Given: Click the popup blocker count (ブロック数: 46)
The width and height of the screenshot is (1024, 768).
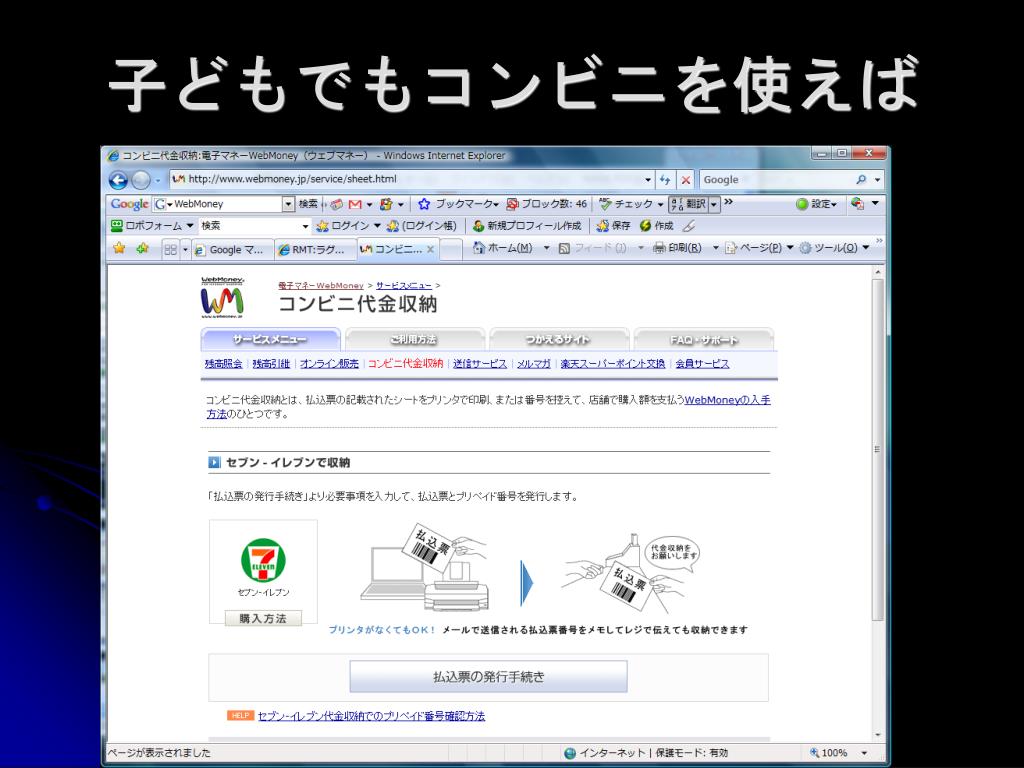Looking at the screenshot, I should (x=547, y=204).
